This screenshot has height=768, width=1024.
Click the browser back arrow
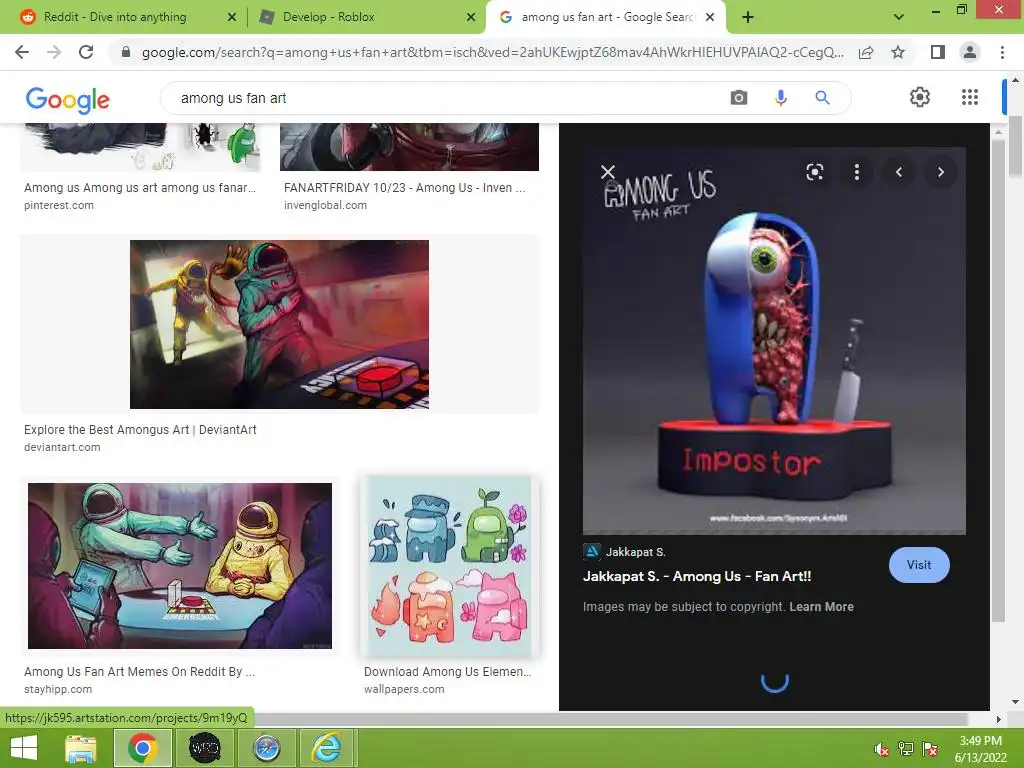22,52
